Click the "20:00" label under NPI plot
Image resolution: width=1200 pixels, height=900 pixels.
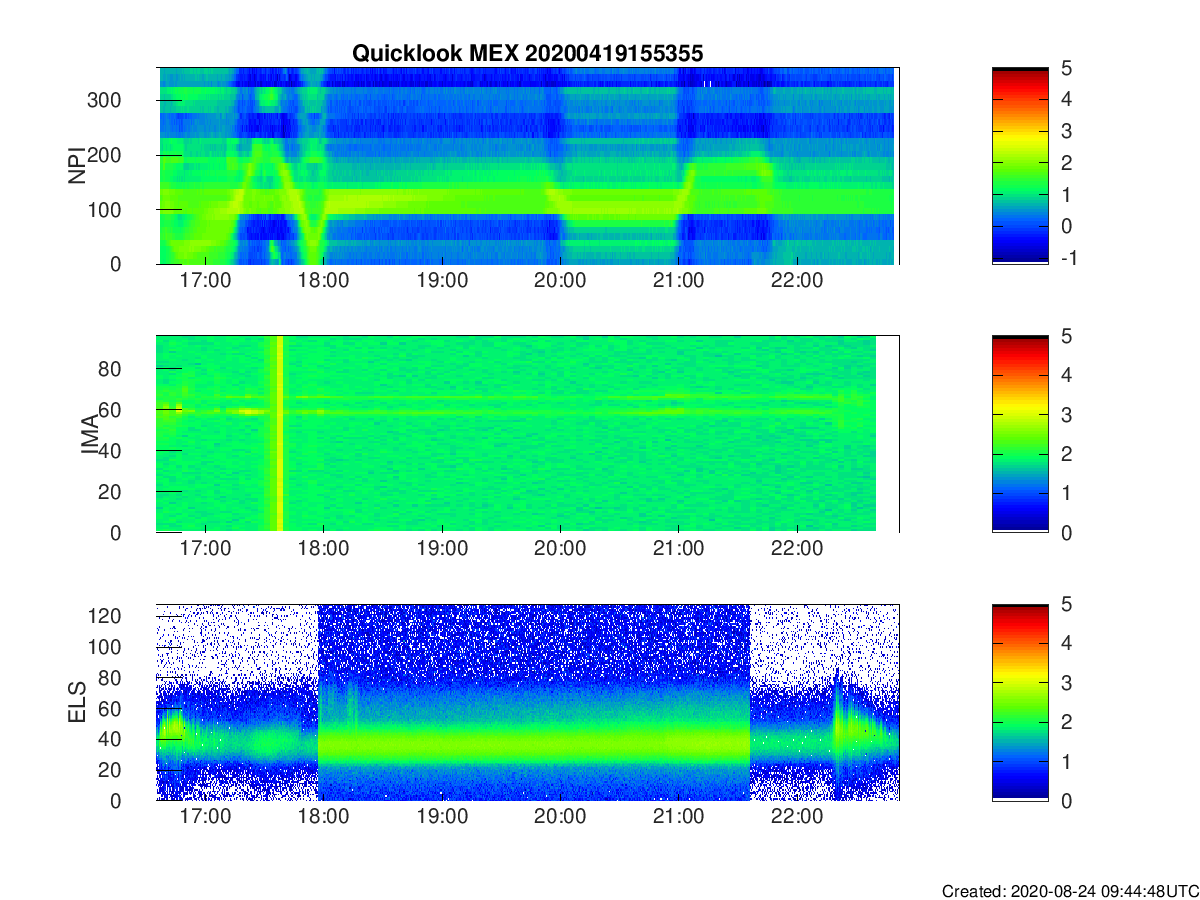(x=560, y=280)
